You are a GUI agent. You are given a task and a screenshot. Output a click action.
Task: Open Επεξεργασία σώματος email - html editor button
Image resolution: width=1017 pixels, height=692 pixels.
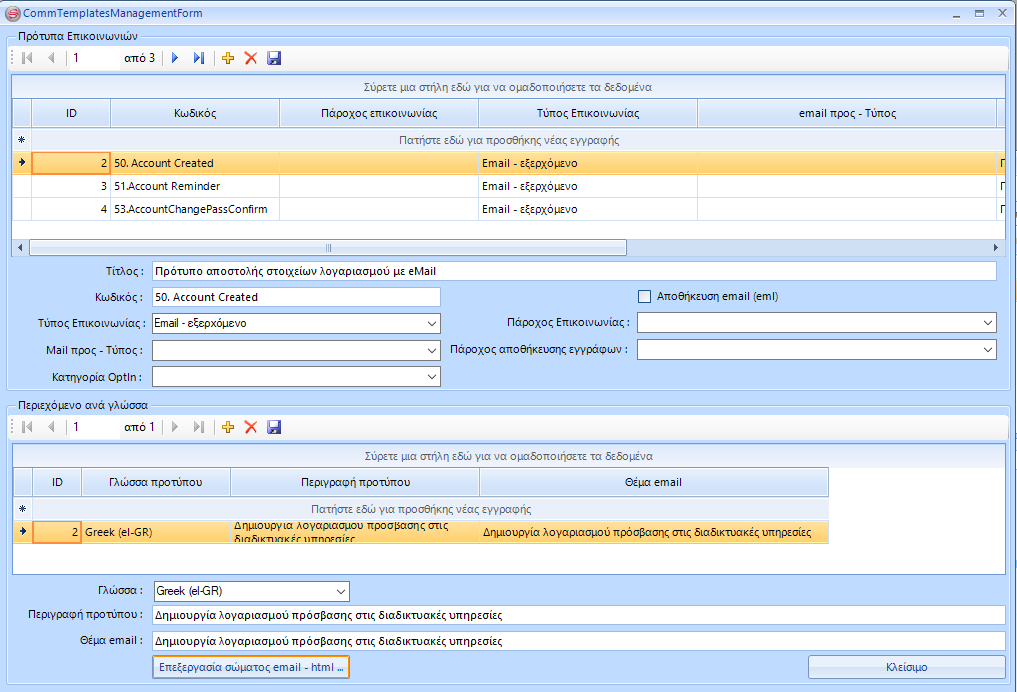click(x=251, y=667)
